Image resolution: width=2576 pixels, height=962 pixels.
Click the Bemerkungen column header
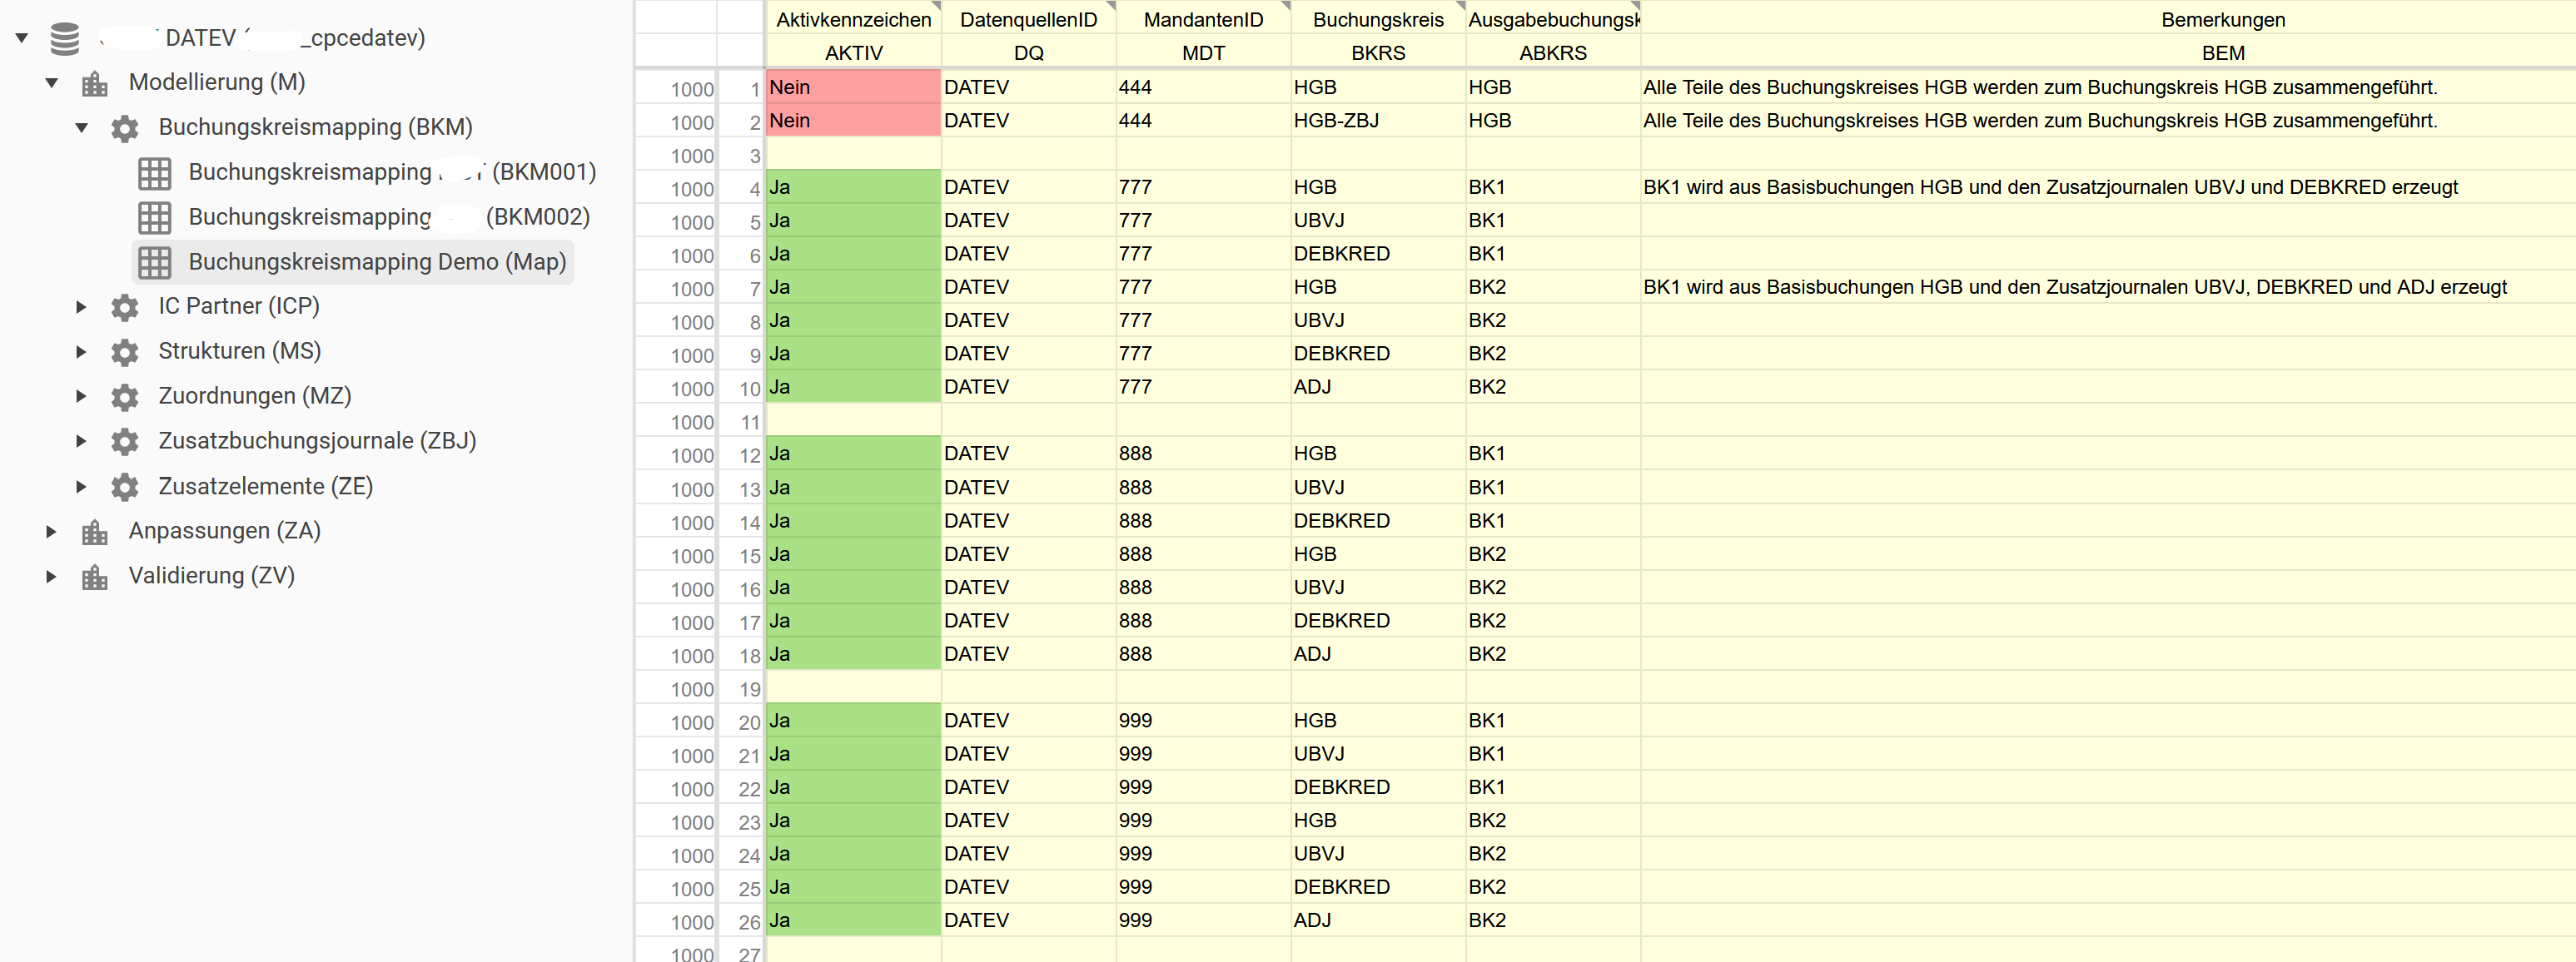(x=2222, y=20)
